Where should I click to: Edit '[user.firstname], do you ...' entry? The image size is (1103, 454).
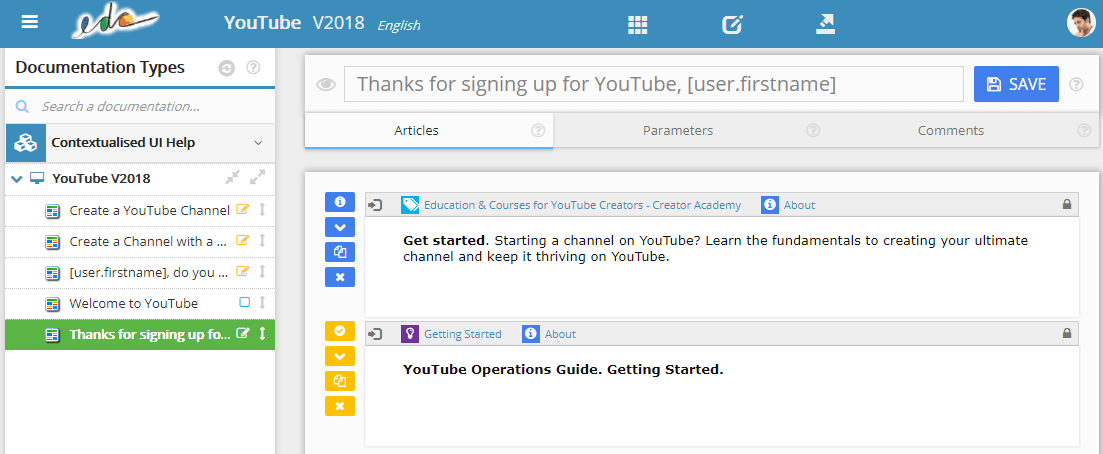243,271
